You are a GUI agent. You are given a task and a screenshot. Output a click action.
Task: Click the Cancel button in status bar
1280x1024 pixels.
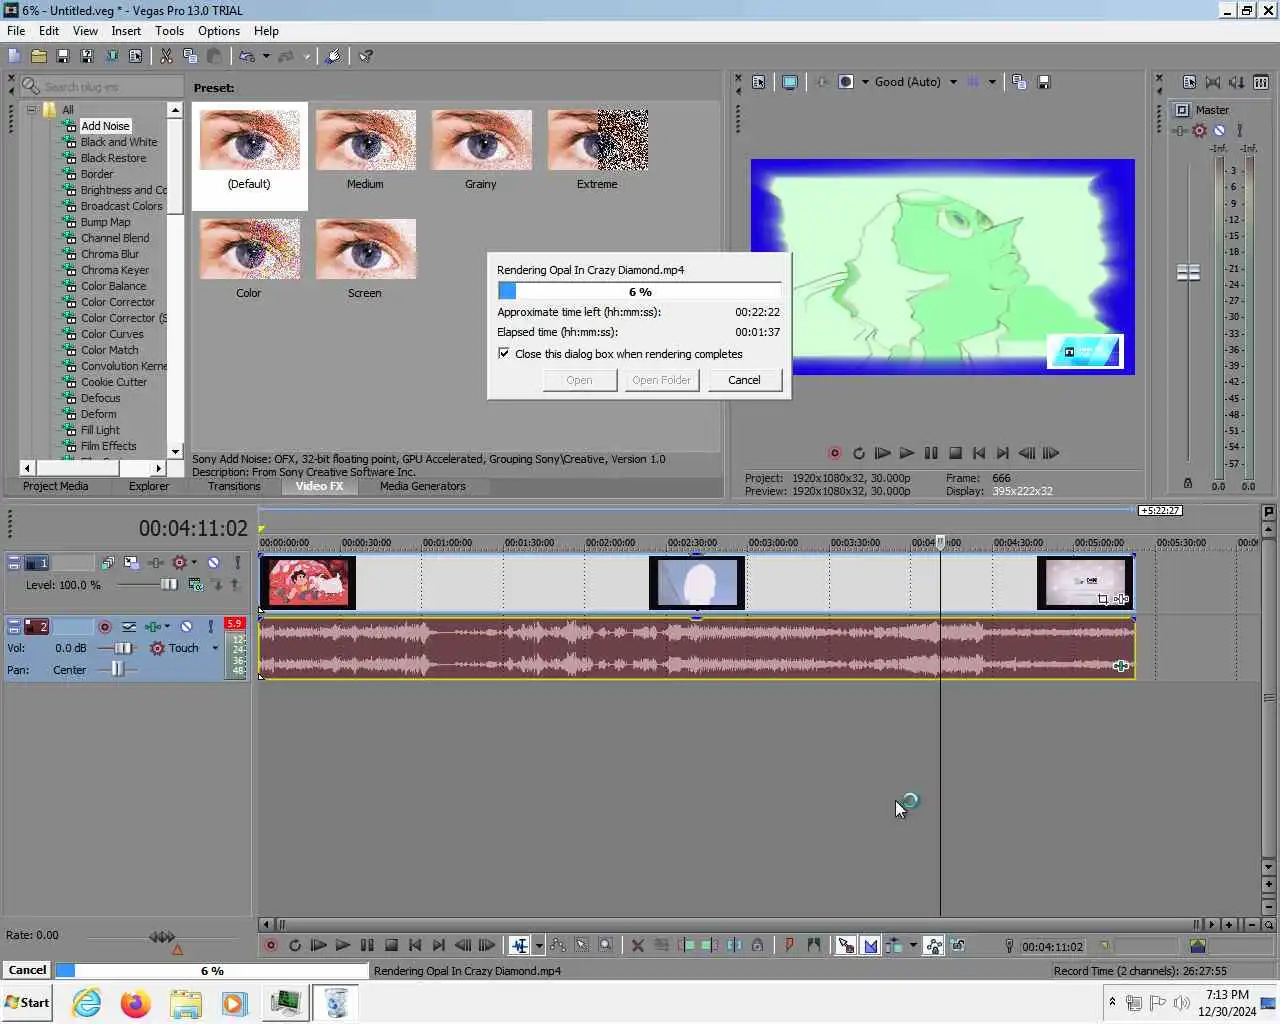[x=27, y=970]
